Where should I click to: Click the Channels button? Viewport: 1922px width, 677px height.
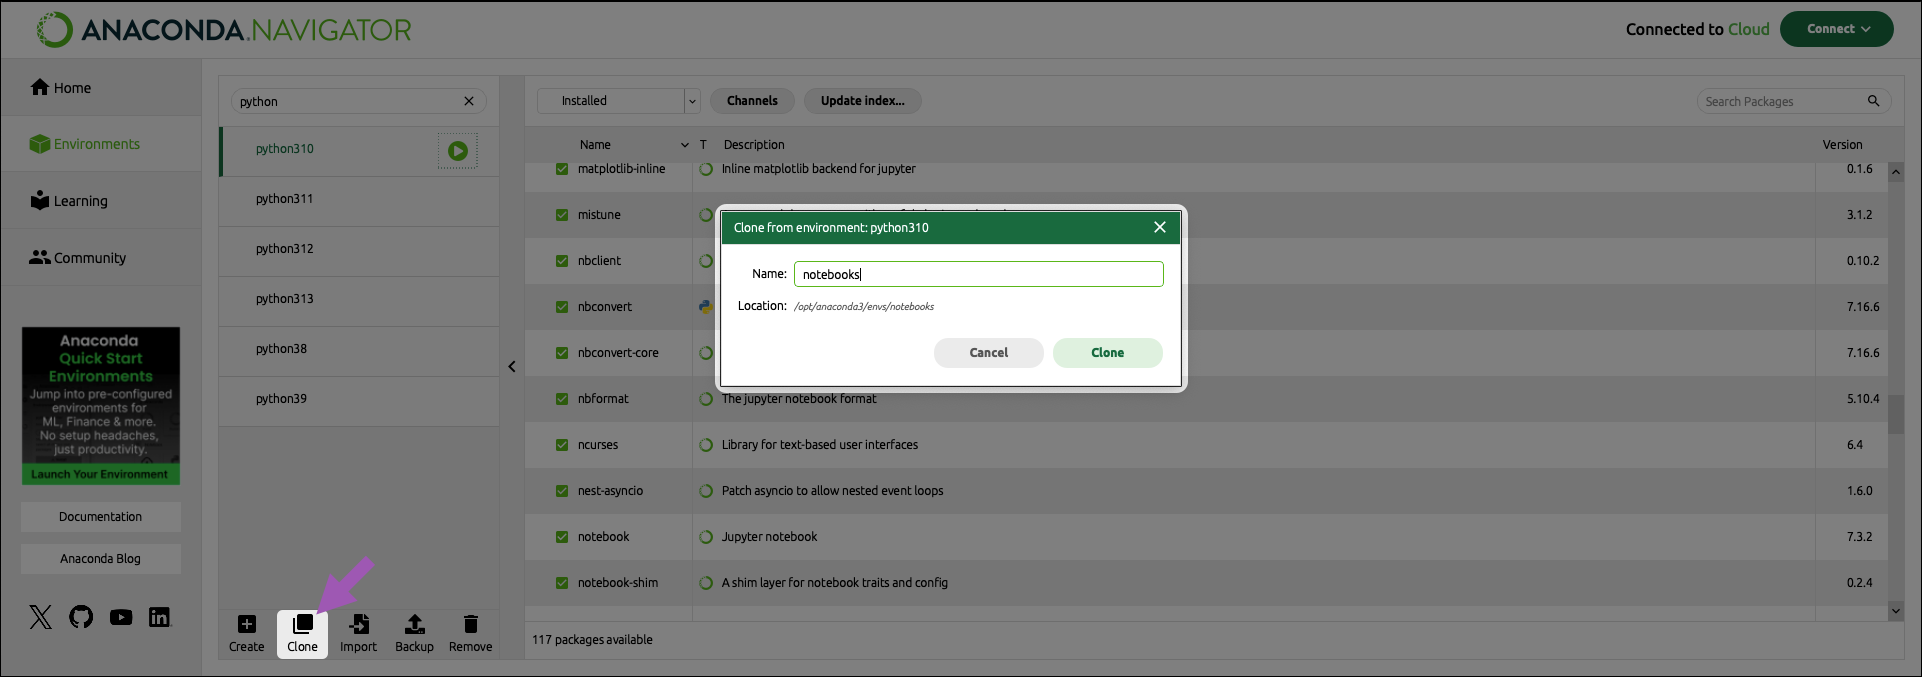coord(752,101)
